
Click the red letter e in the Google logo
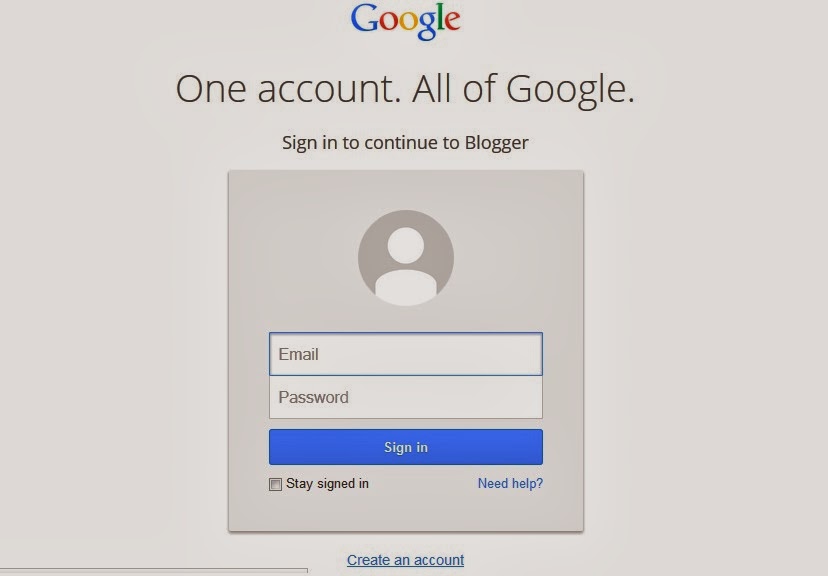tap(452, 22)
